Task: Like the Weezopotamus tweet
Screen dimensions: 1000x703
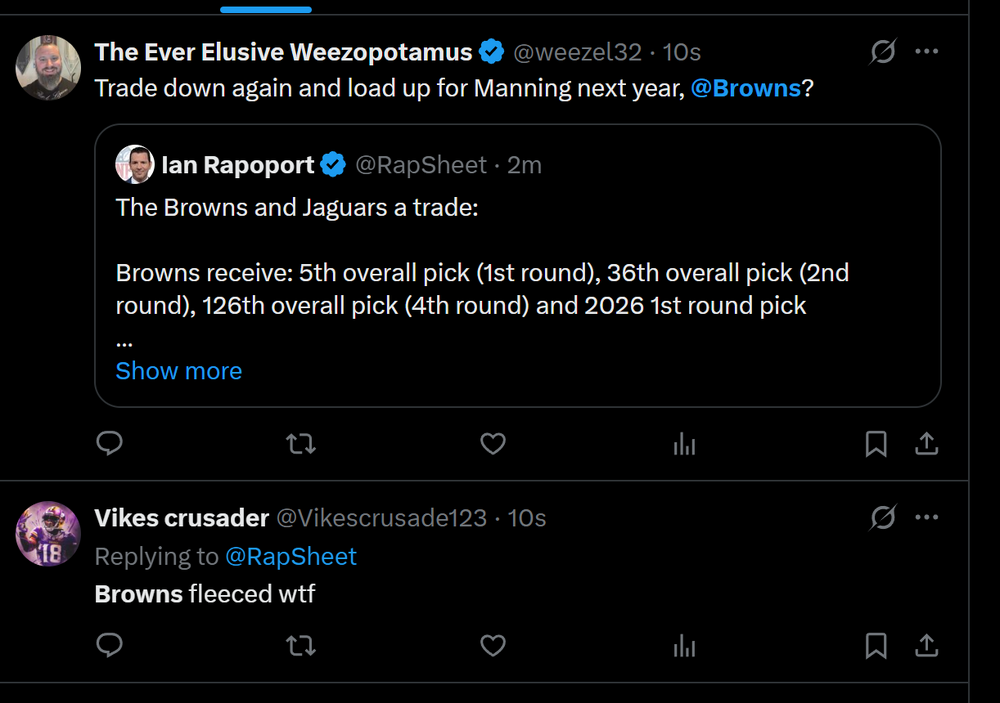Action: pos(493,443)
